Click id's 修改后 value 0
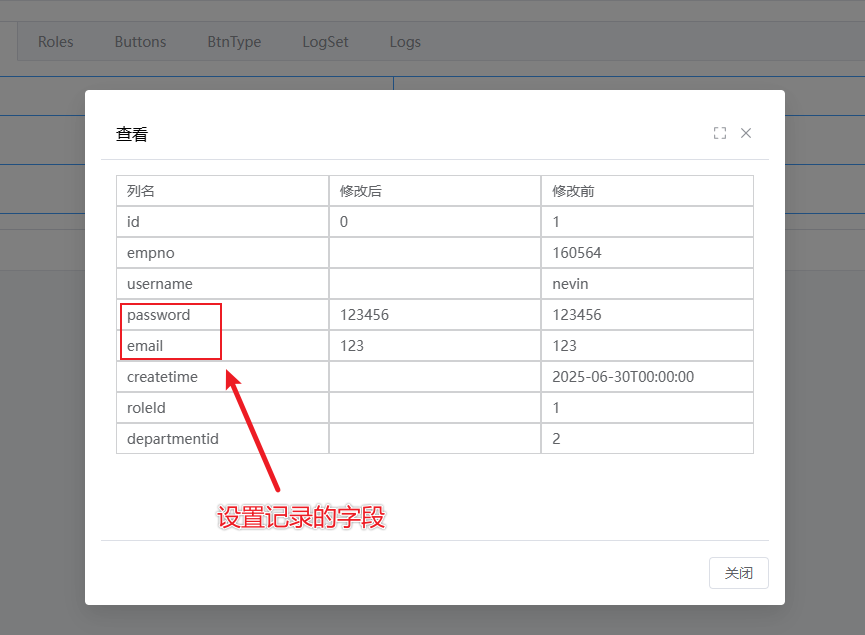Image resolution: width=865 pixels, height=635 pixels. 344,222
